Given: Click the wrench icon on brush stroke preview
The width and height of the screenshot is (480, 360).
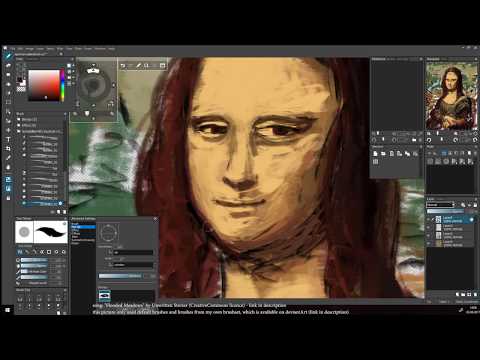Looking at the screenshot, I should [x=64, y=224].
